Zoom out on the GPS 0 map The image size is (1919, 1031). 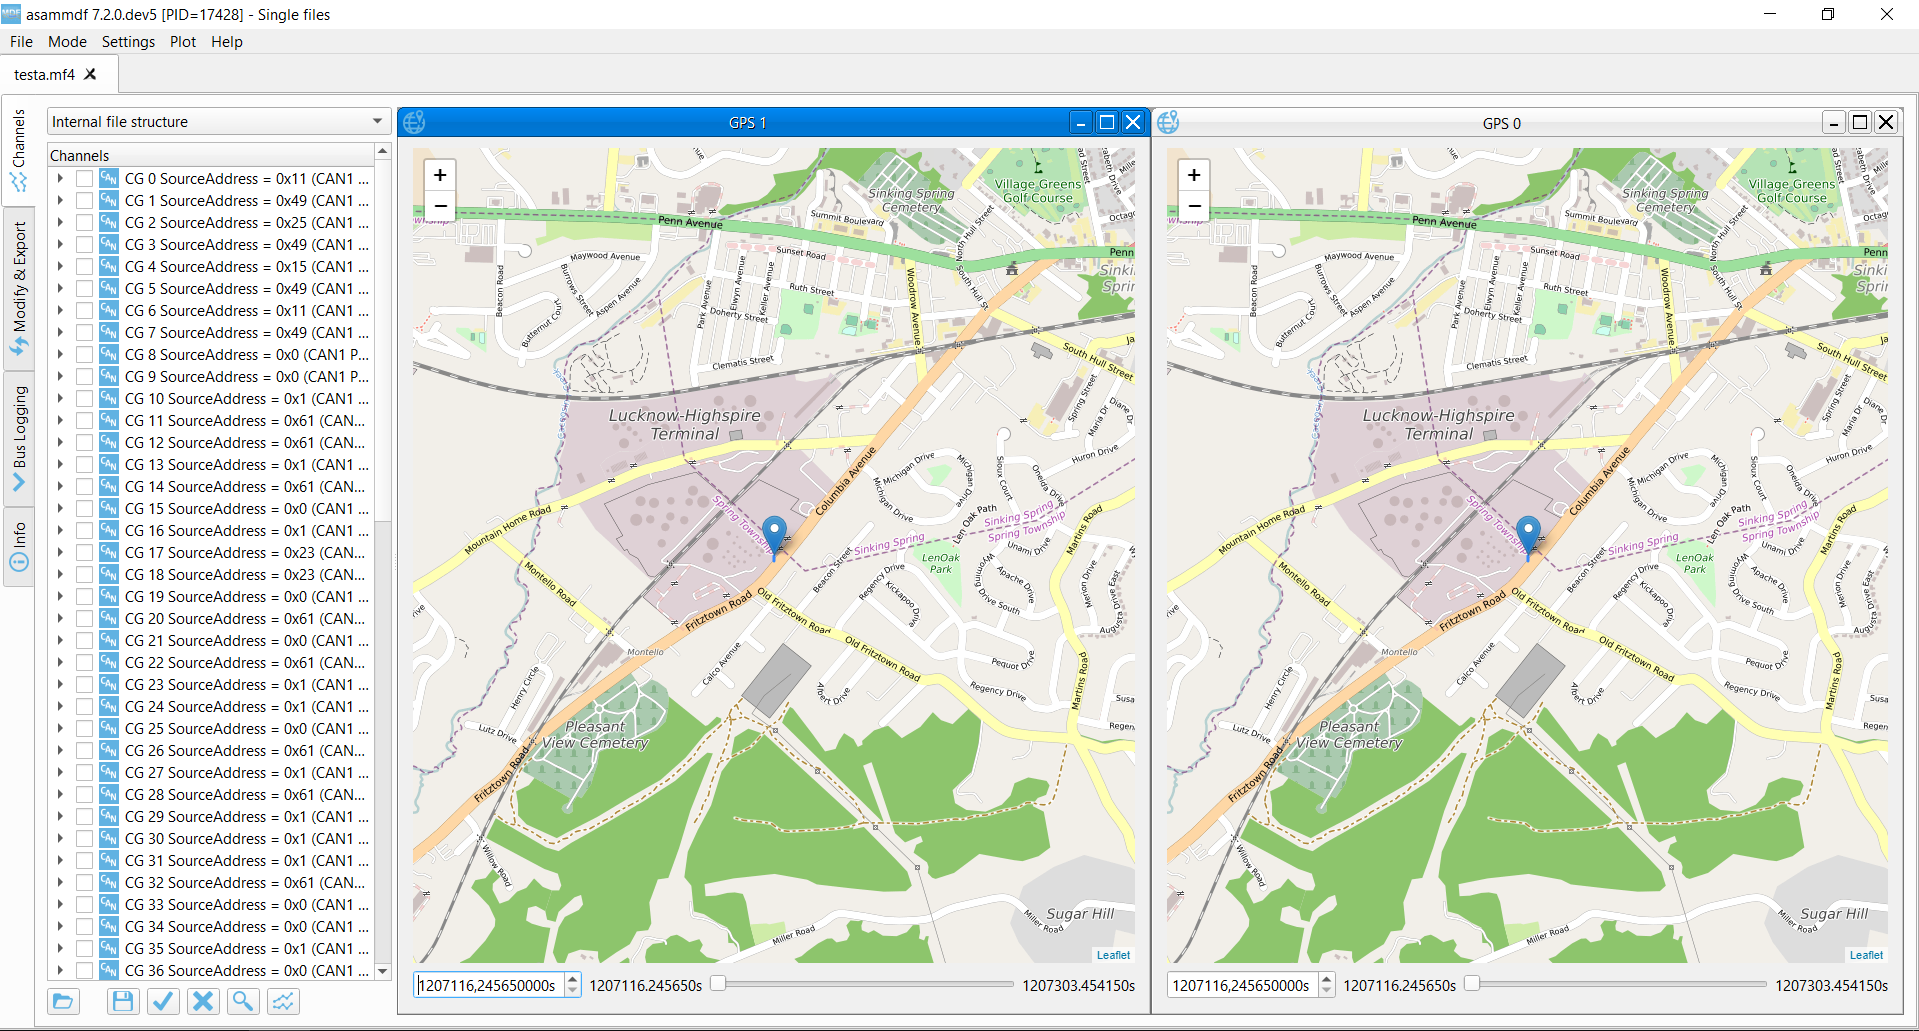1194,206
